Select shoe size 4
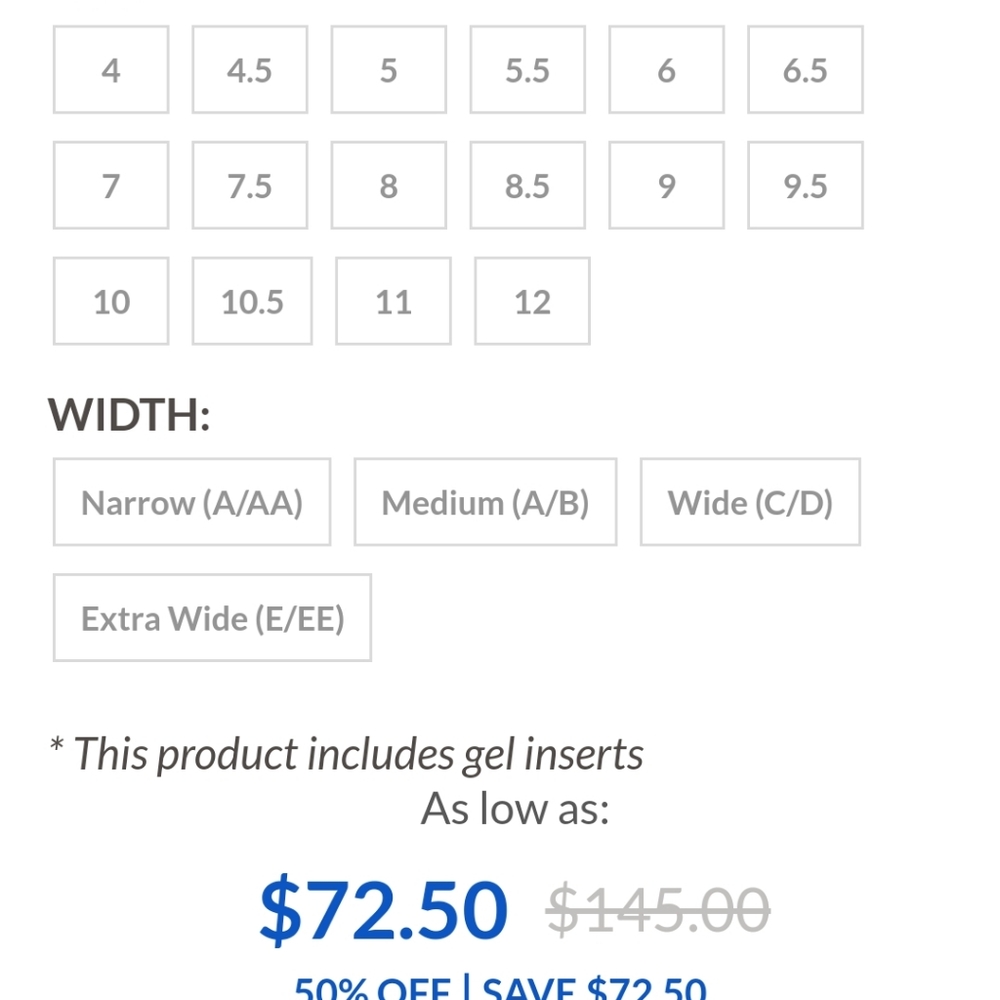 pos(111,70)
